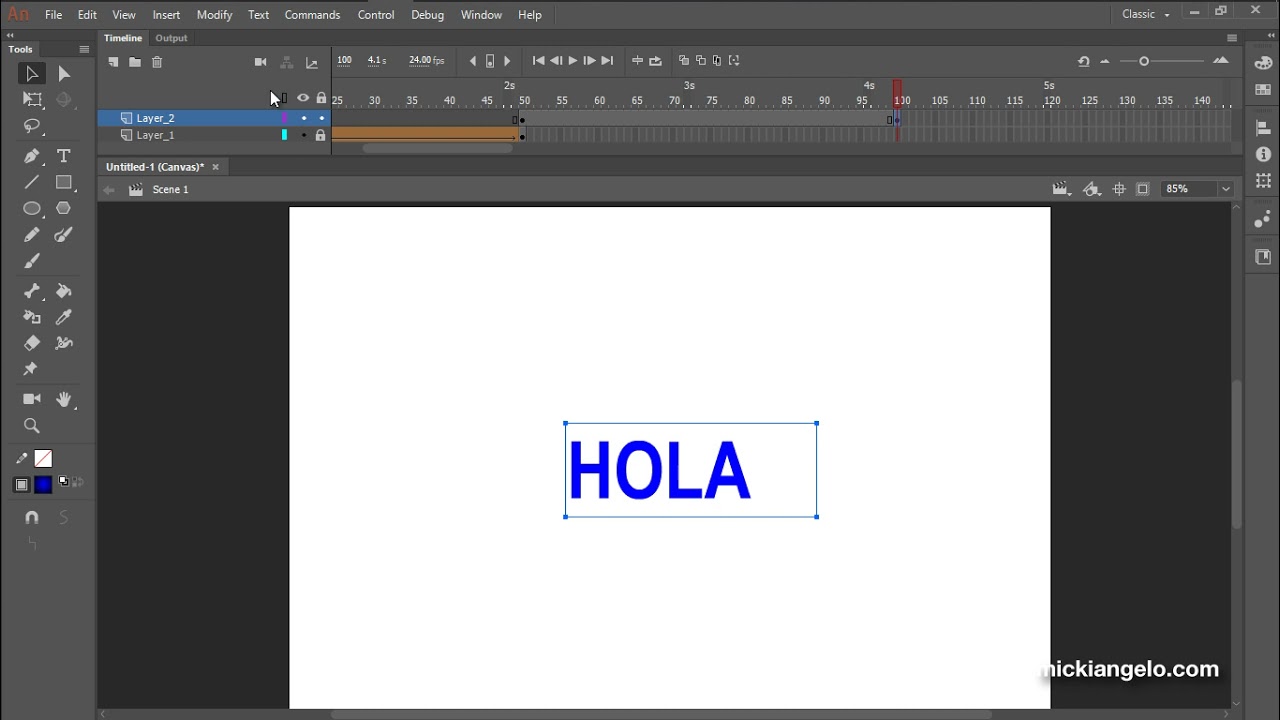Select the Rectangle tool
Screen dimensions: 1280x720
(64, 182)
